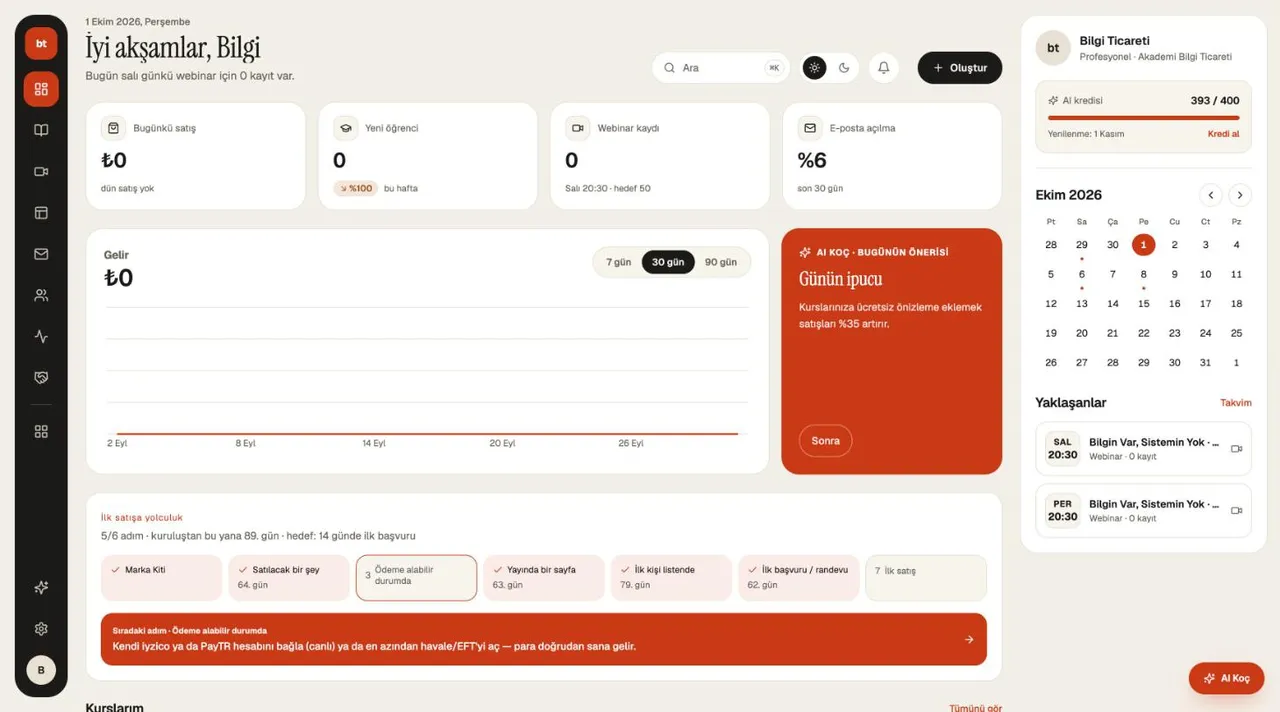The height and width of the screenshot is (712, 1280).
Task: Click the Tümünü gör link
Action: pos(976,707)
